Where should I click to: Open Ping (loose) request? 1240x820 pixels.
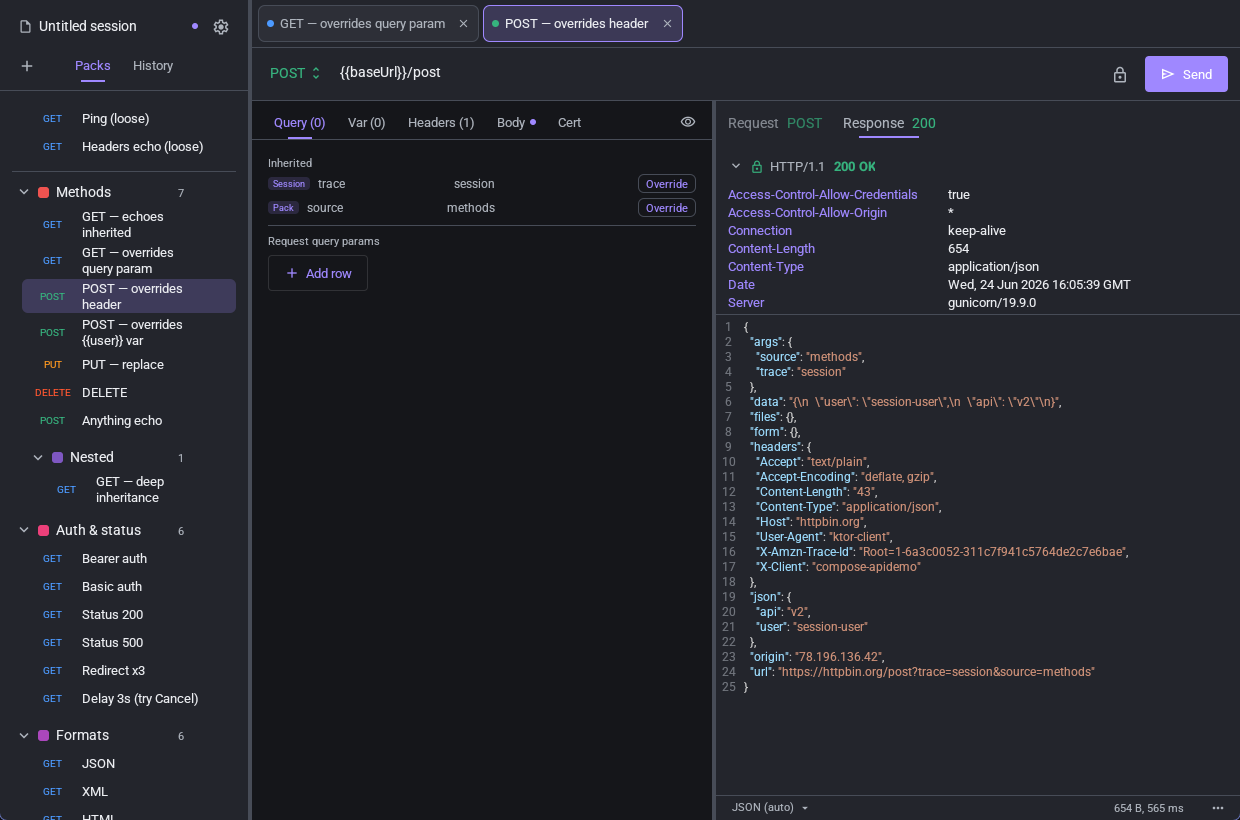tap(129, 119)
